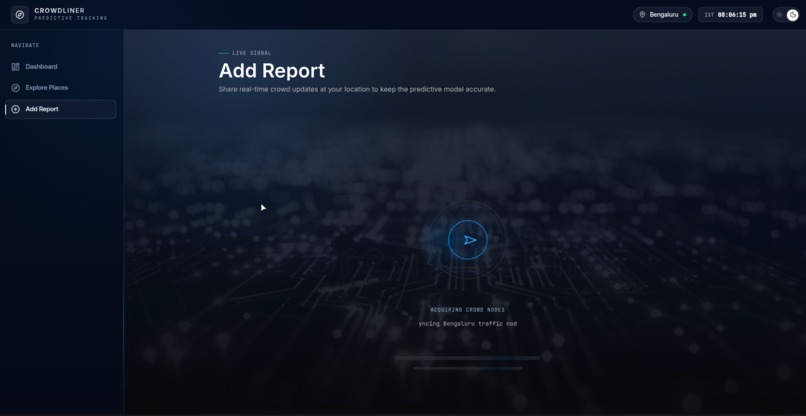Image resolution: width=806 pixels, height=416 pixels.
Task: Select the sun light-mode icon
Action: [779, 15]
